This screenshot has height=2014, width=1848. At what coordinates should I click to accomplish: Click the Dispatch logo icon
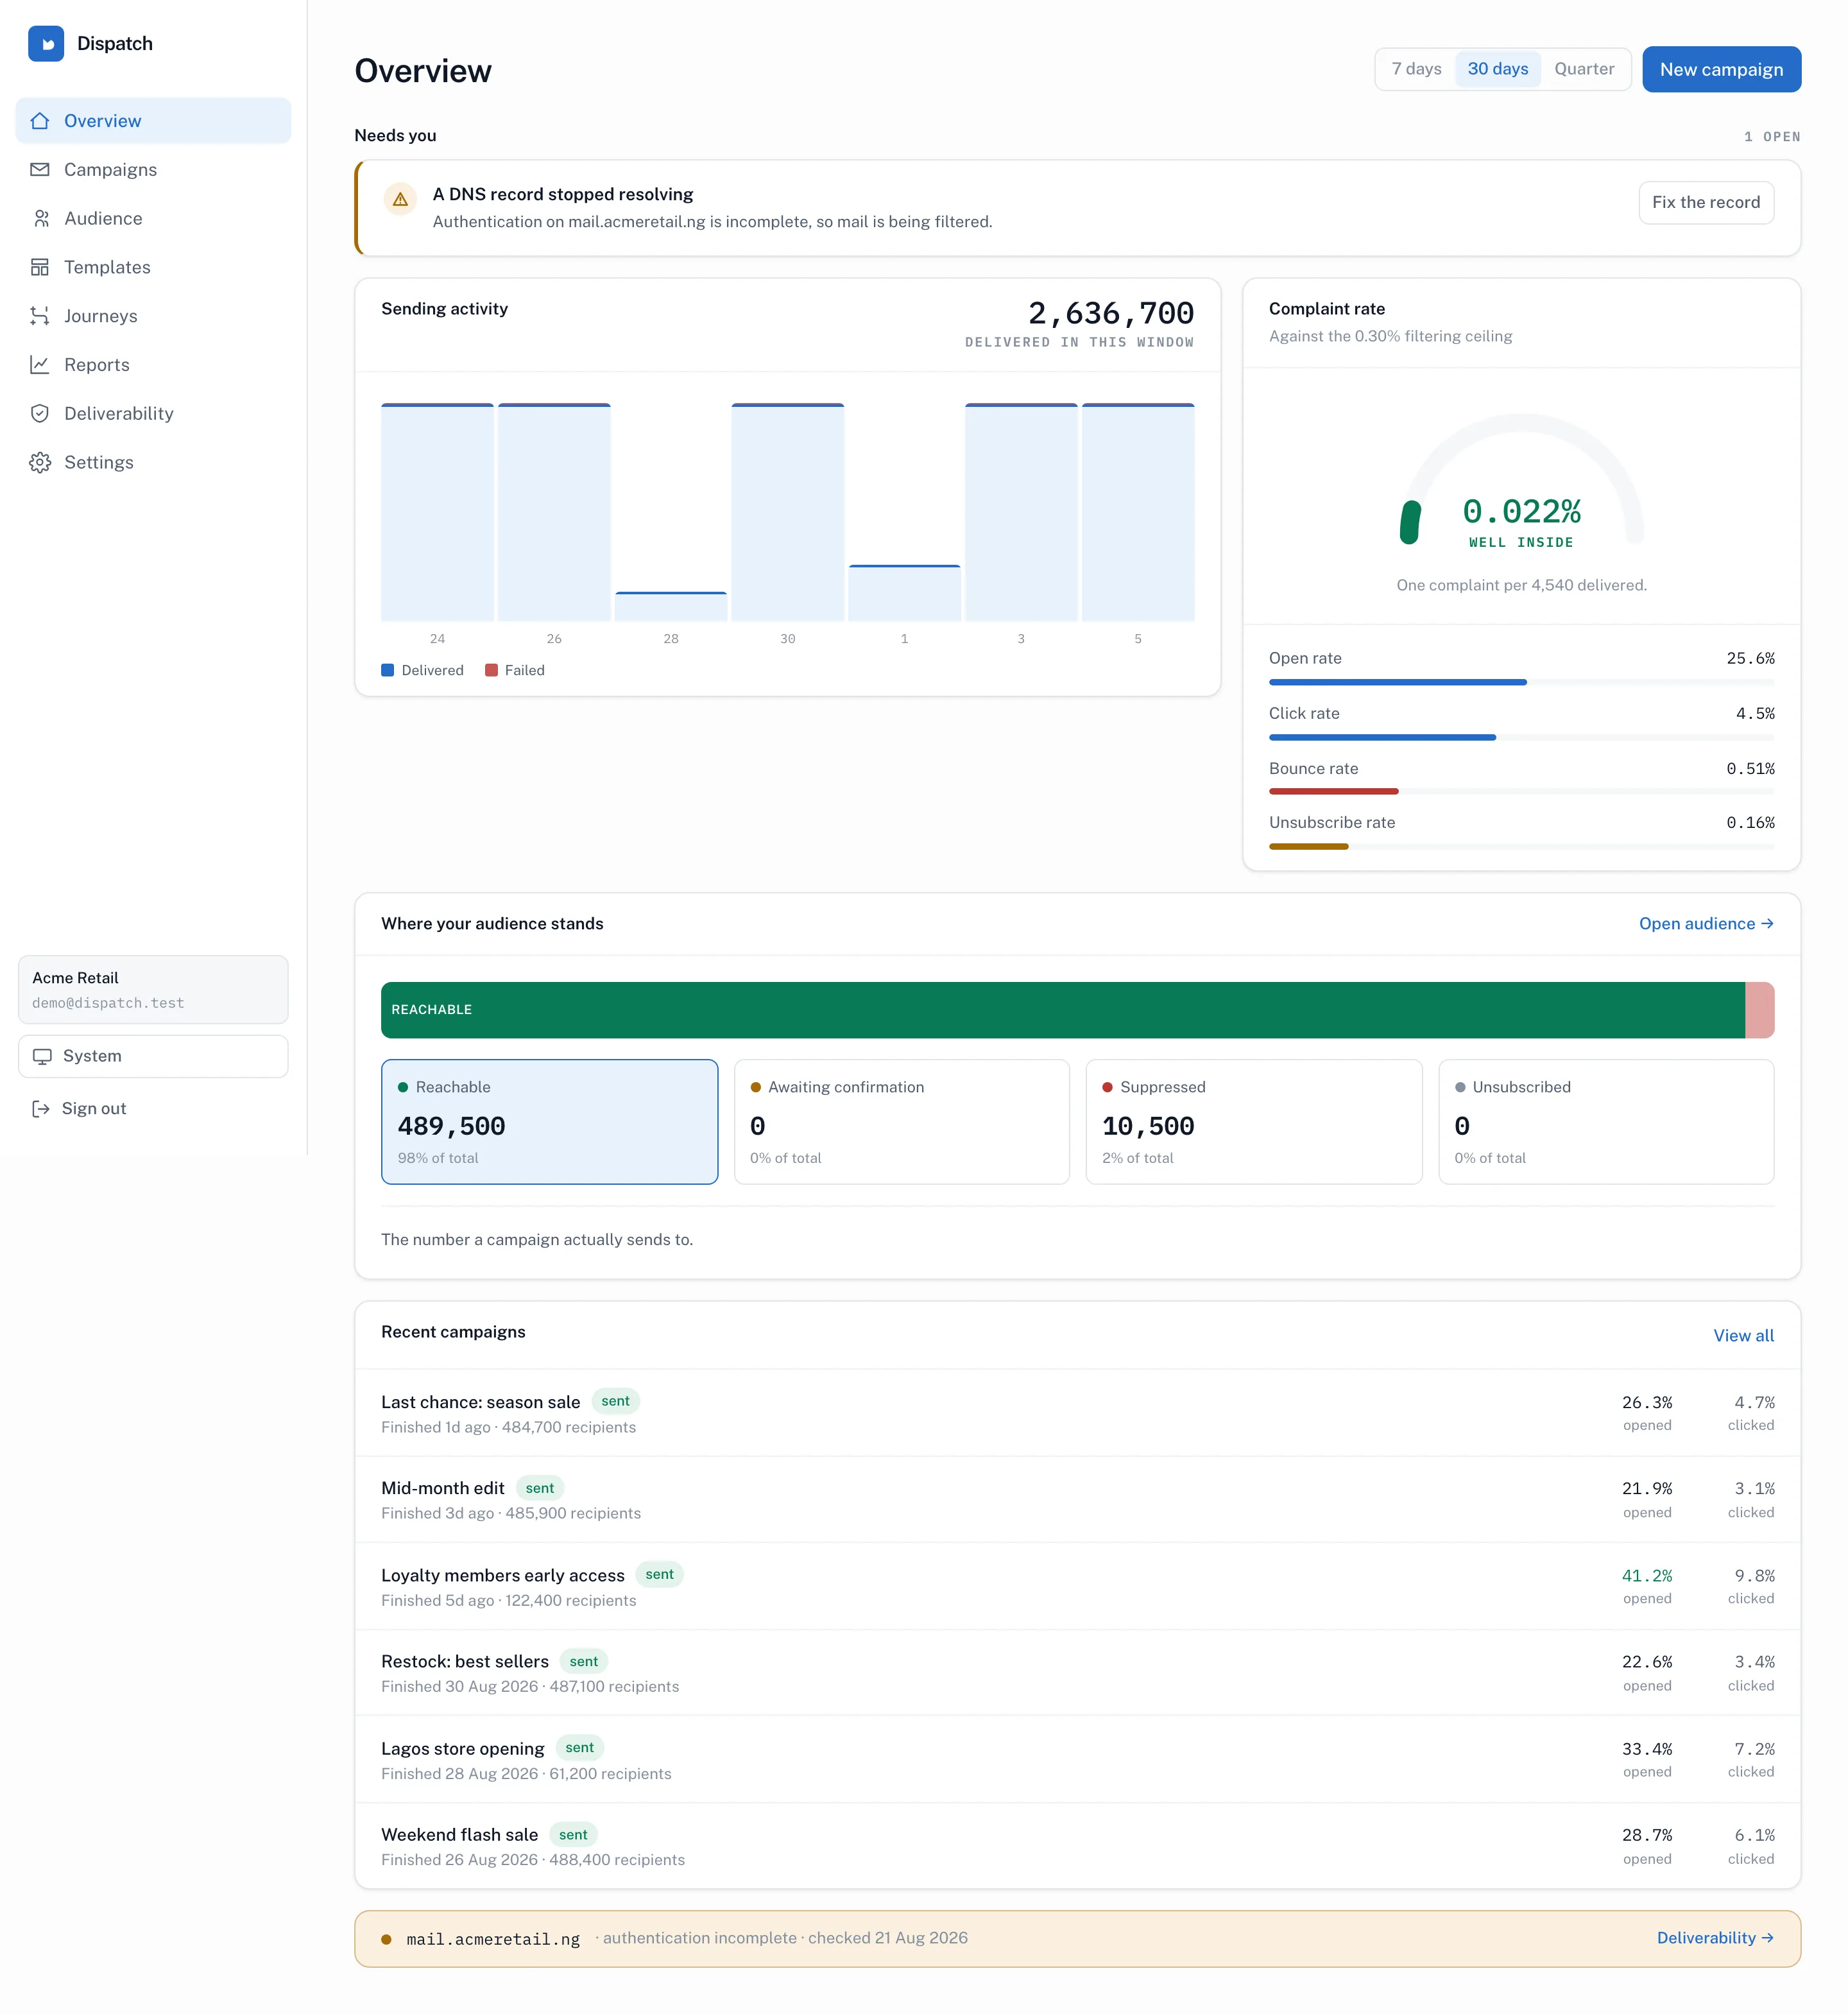click(46, 43)
